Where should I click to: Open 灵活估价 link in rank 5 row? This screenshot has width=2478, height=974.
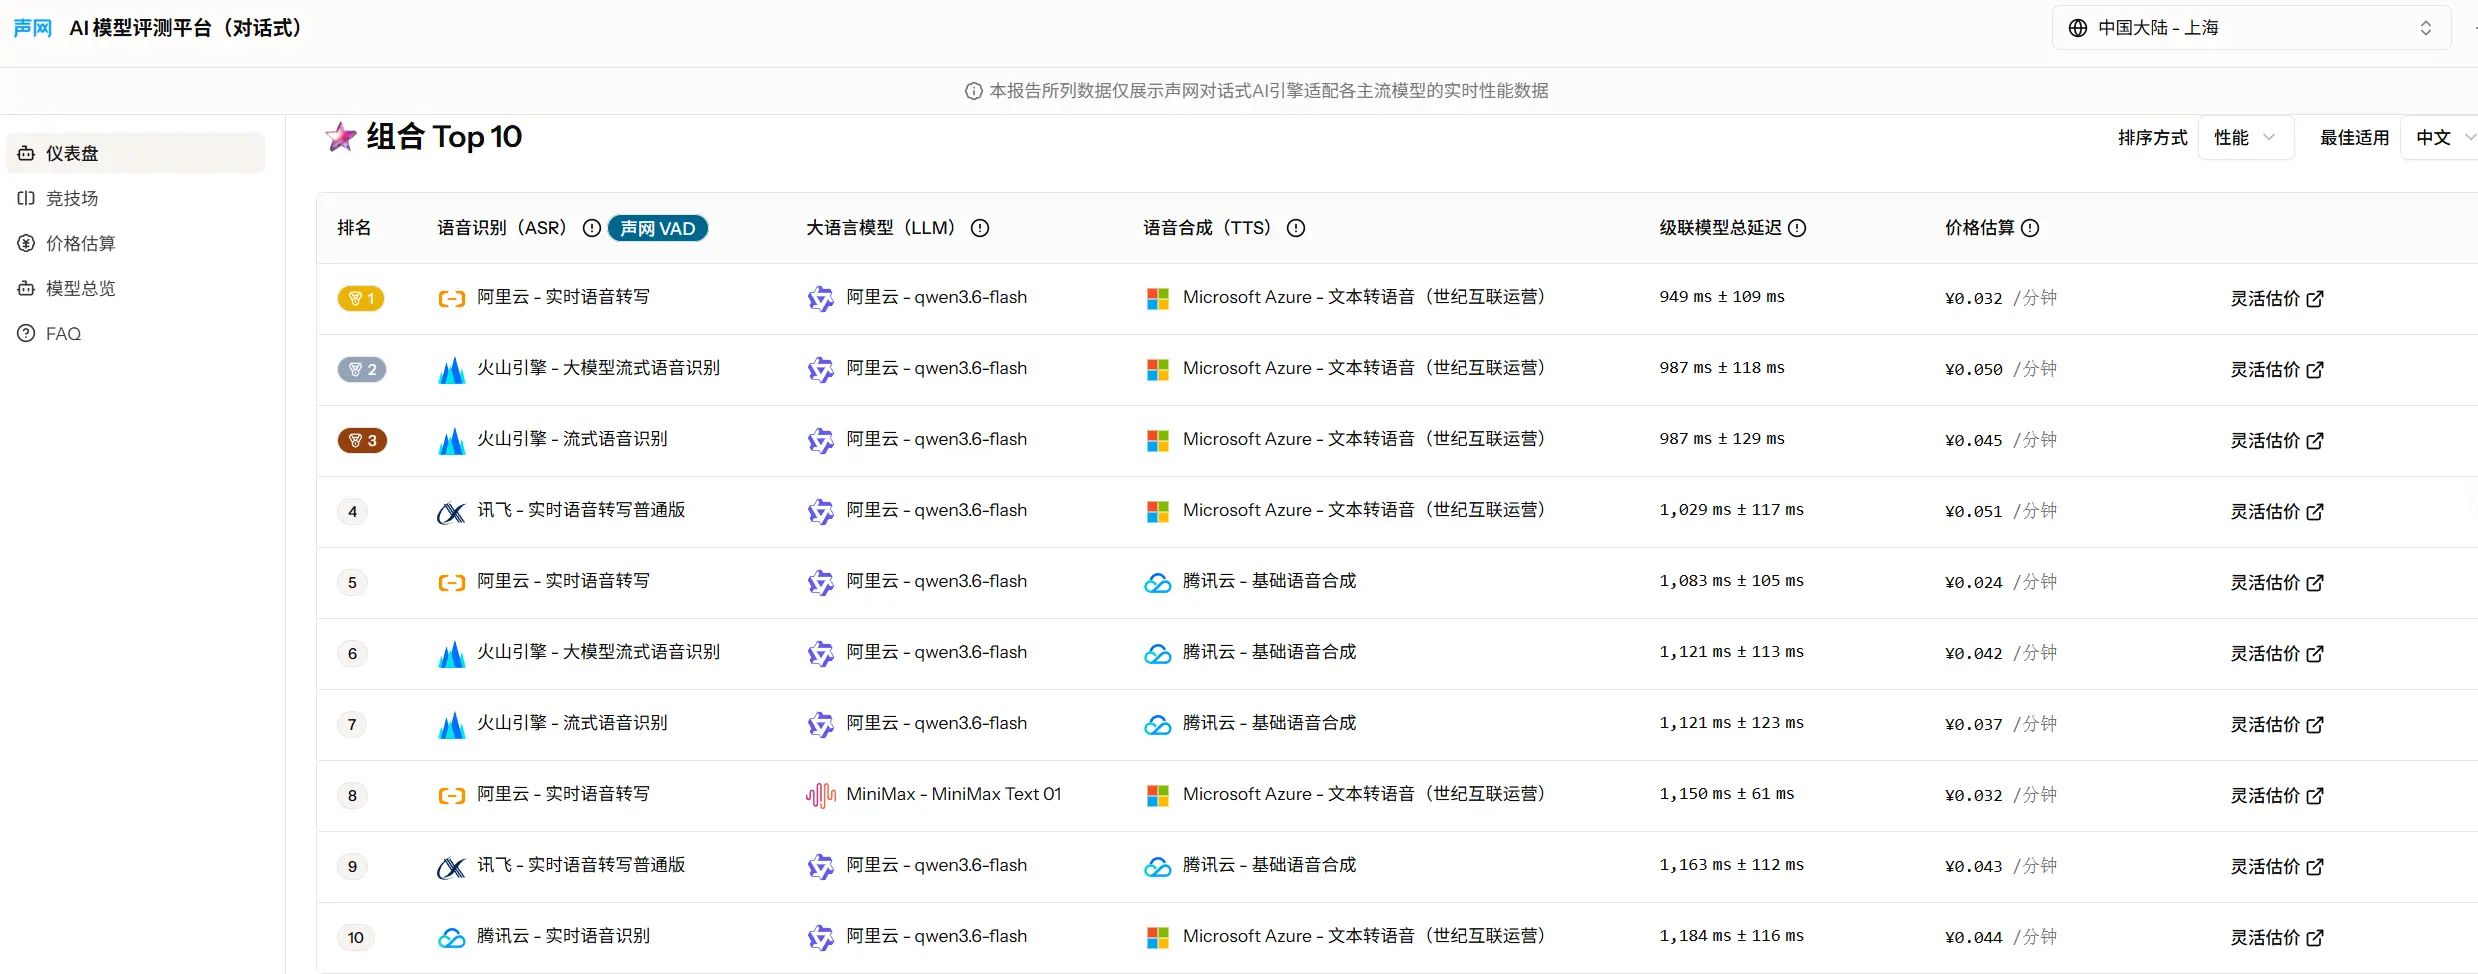2277,582
